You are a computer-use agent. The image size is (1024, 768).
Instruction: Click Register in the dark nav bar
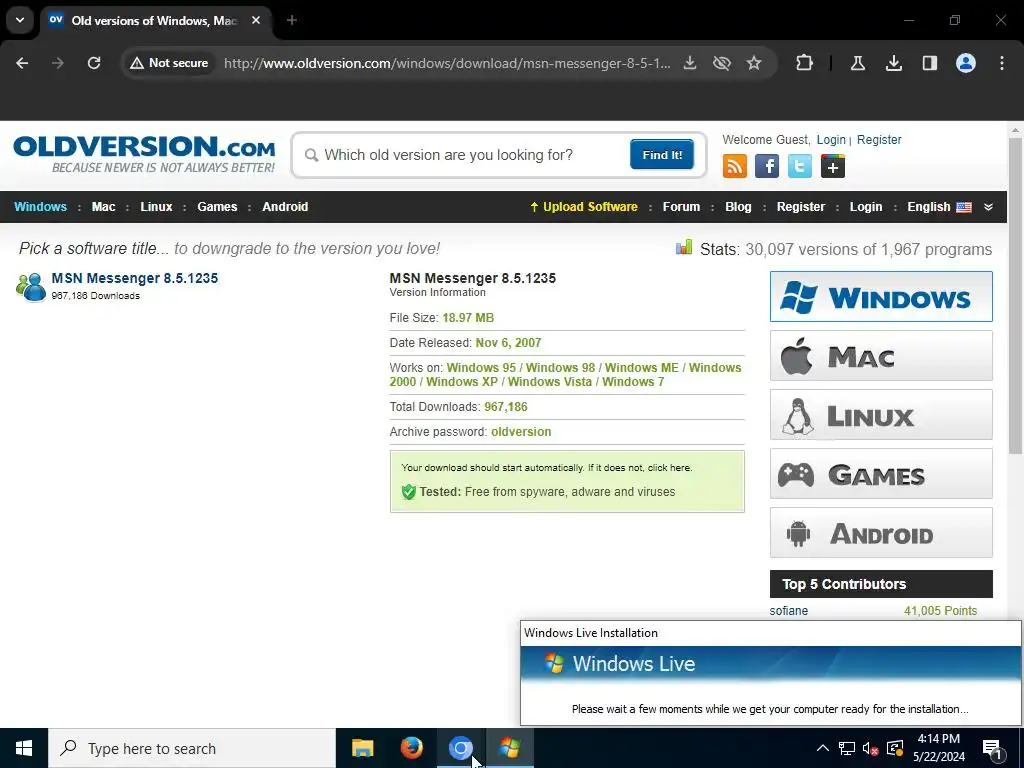(x=801, y=207)
